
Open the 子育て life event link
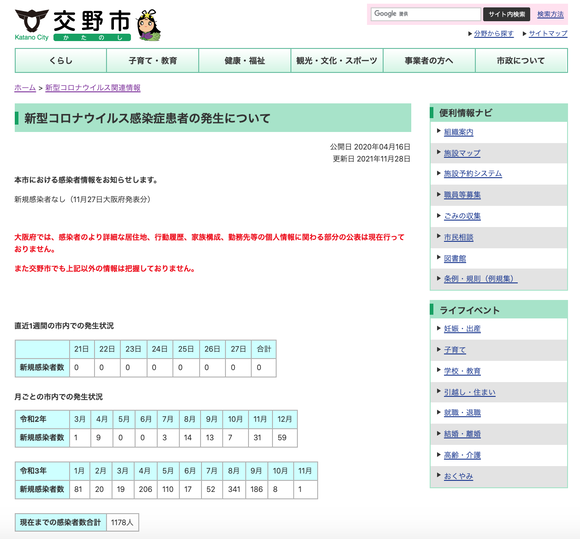coord(455,350)
